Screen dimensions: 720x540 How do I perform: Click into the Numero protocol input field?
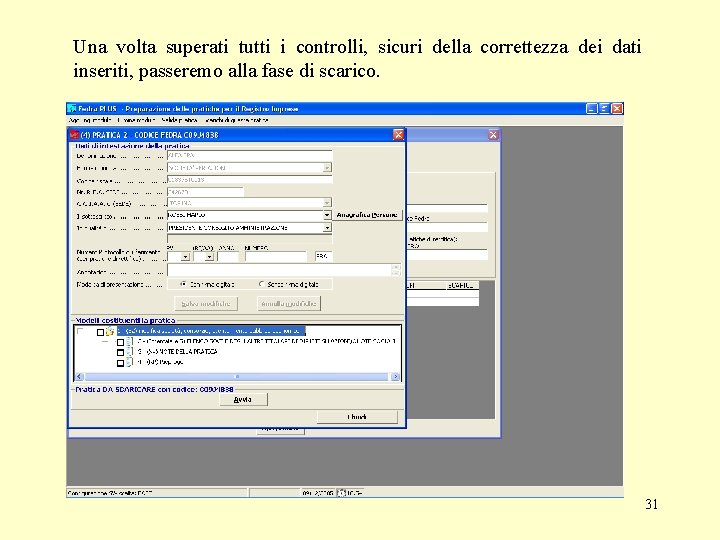(276, 257)
